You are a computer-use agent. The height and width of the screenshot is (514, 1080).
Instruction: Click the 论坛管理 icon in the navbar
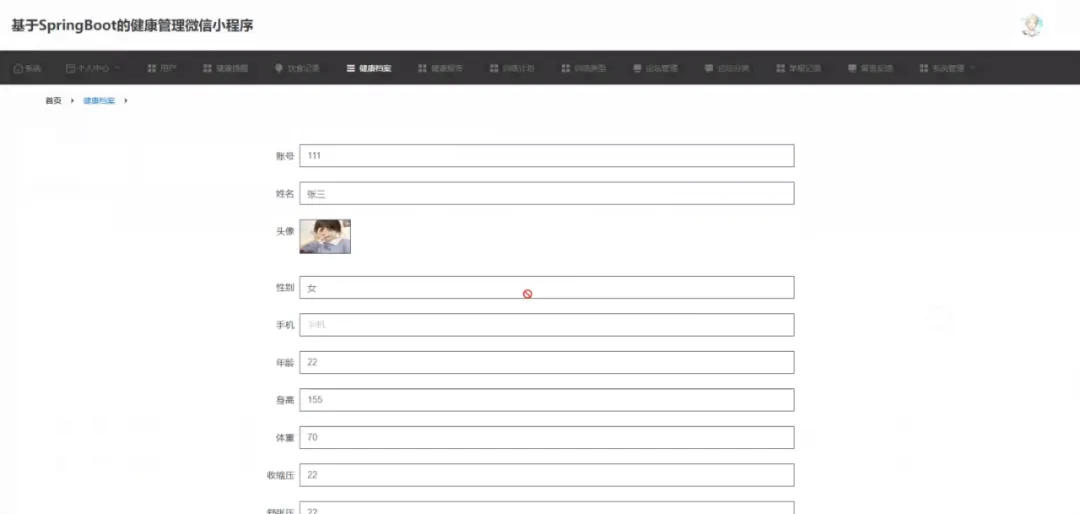coord(637,68)
